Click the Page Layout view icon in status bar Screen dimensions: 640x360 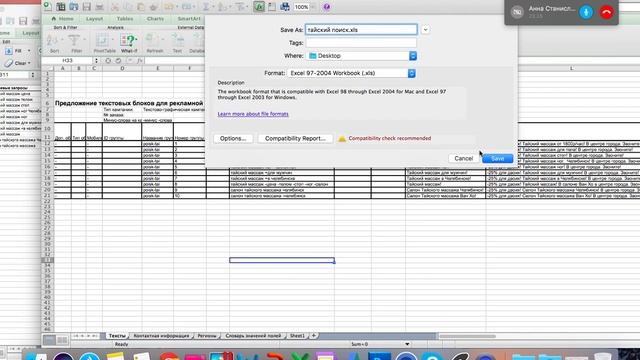(x=62, y=340)
